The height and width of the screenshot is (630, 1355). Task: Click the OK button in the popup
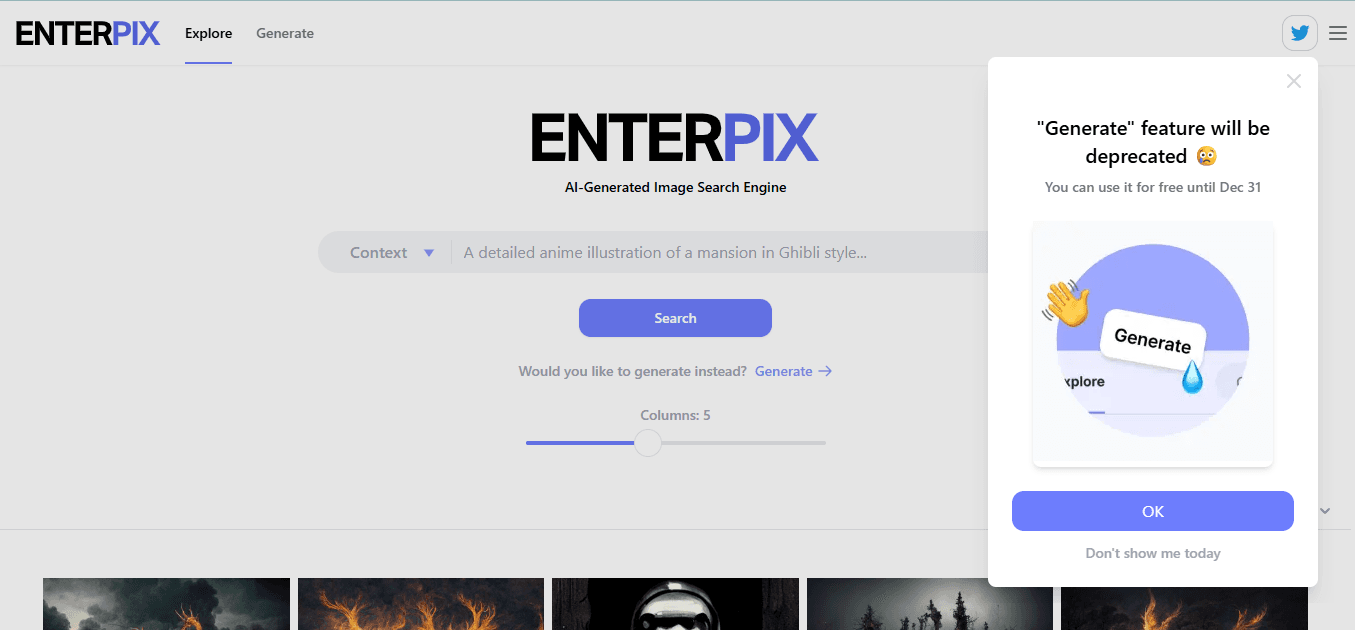(1152, 510)
